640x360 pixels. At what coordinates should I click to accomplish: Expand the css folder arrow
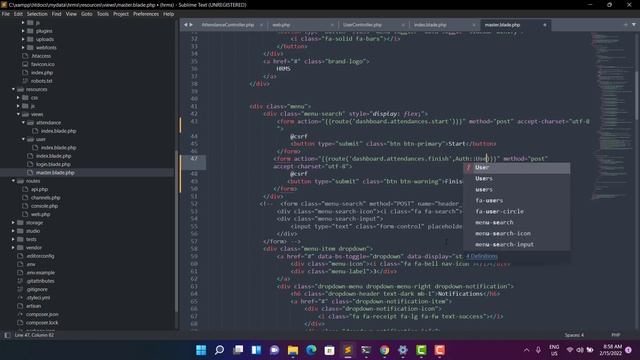point(18,98)
